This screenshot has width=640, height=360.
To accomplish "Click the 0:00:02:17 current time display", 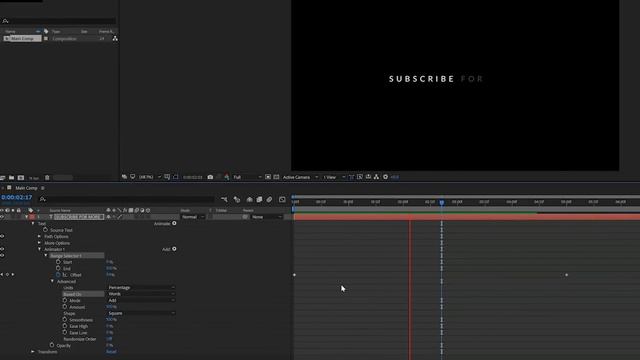I will (16, 198).
